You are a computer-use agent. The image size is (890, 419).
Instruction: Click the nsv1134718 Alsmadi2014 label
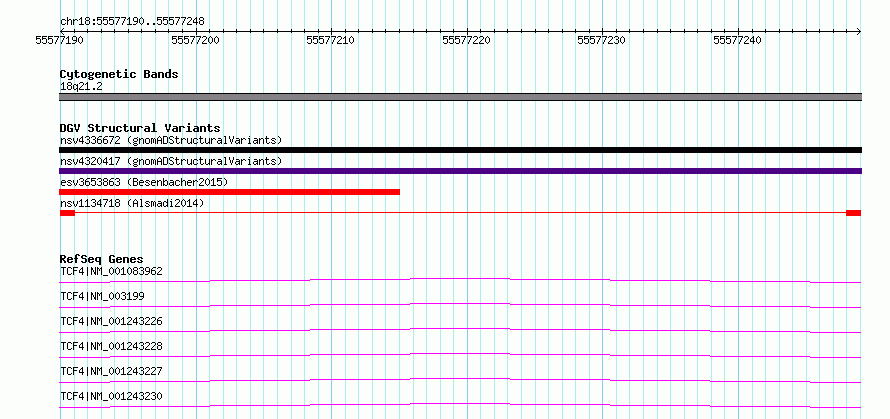[132, 203]
